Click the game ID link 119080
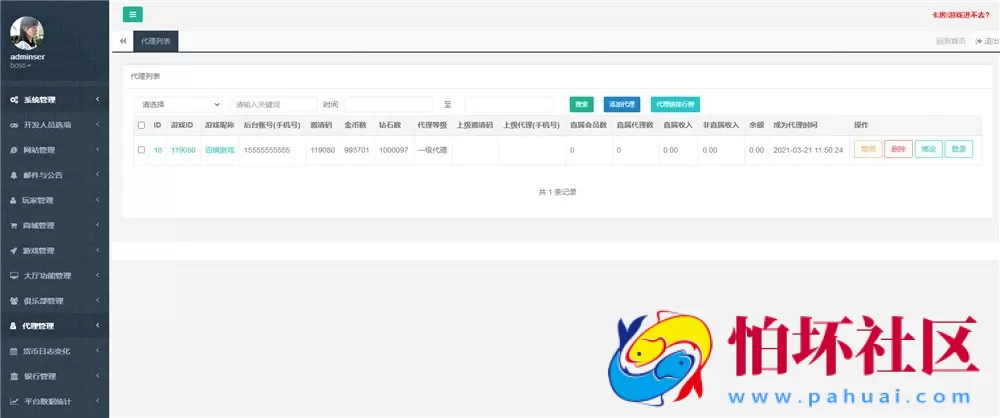The width and height of the screenshot is (1000, 418). 183,150
